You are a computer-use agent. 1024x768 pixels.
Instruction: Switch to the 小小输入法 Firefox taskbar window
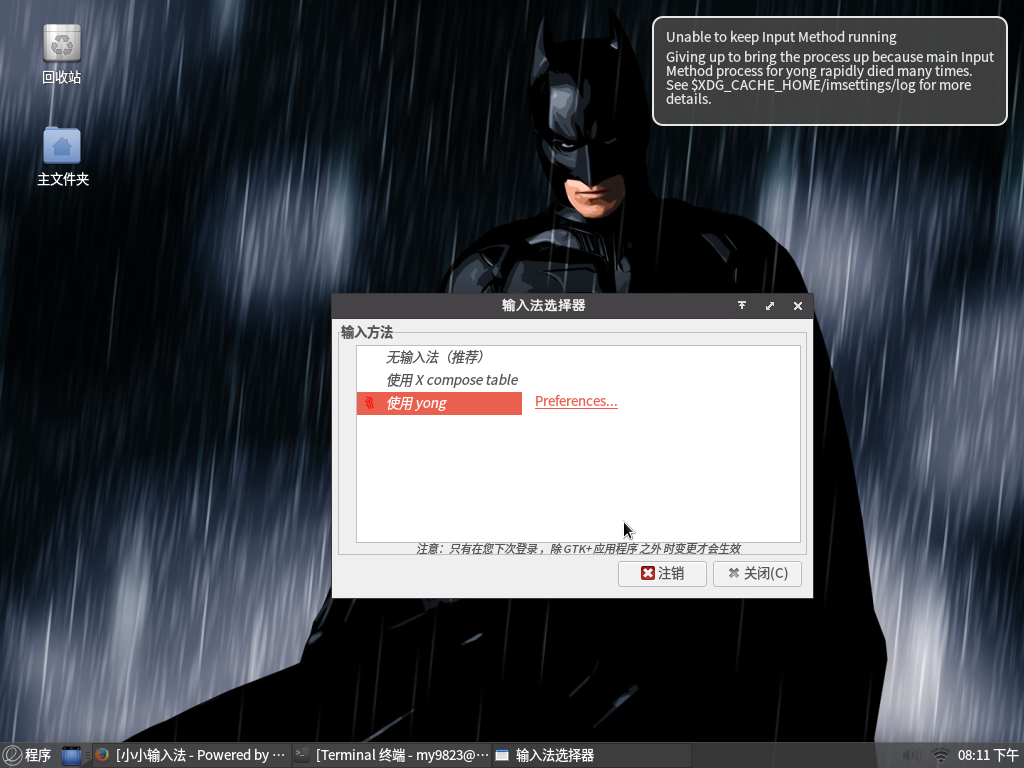[191, 756]
